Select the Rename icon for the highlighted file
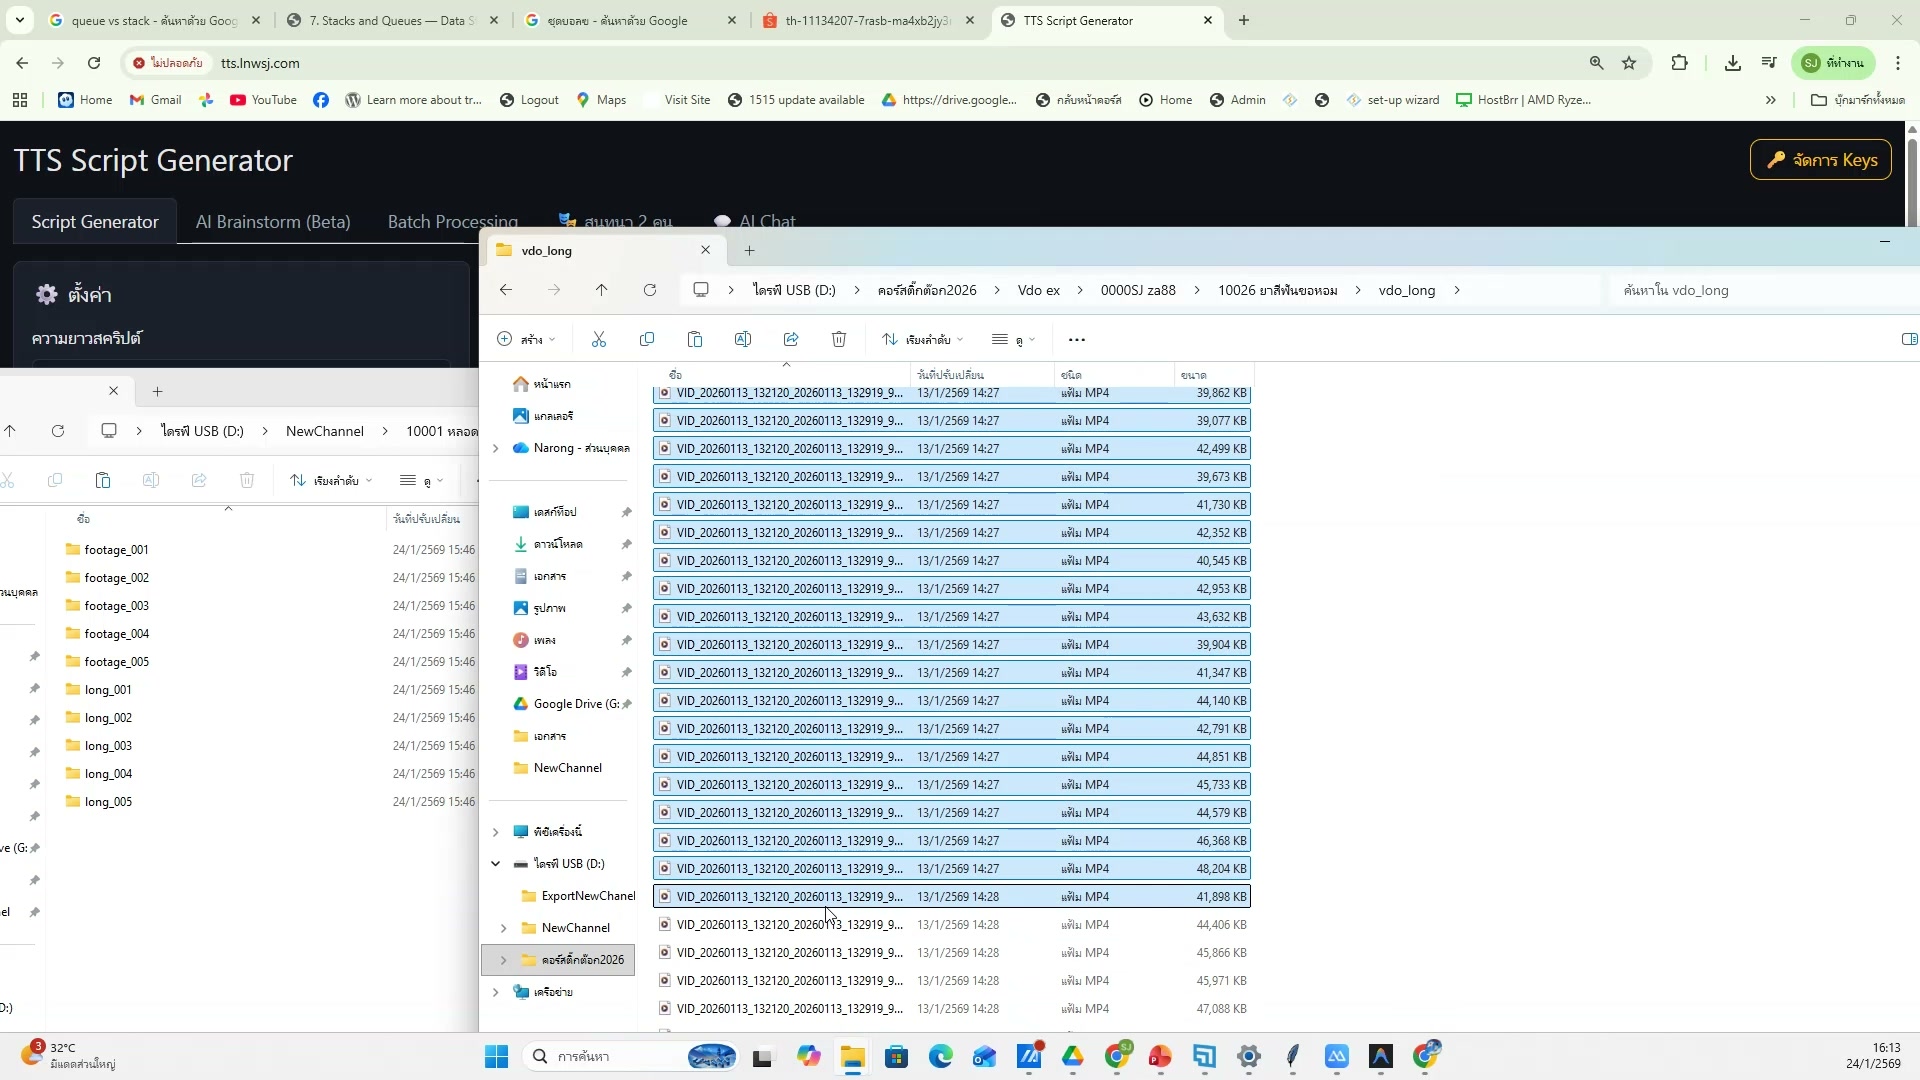 (743, 339)
